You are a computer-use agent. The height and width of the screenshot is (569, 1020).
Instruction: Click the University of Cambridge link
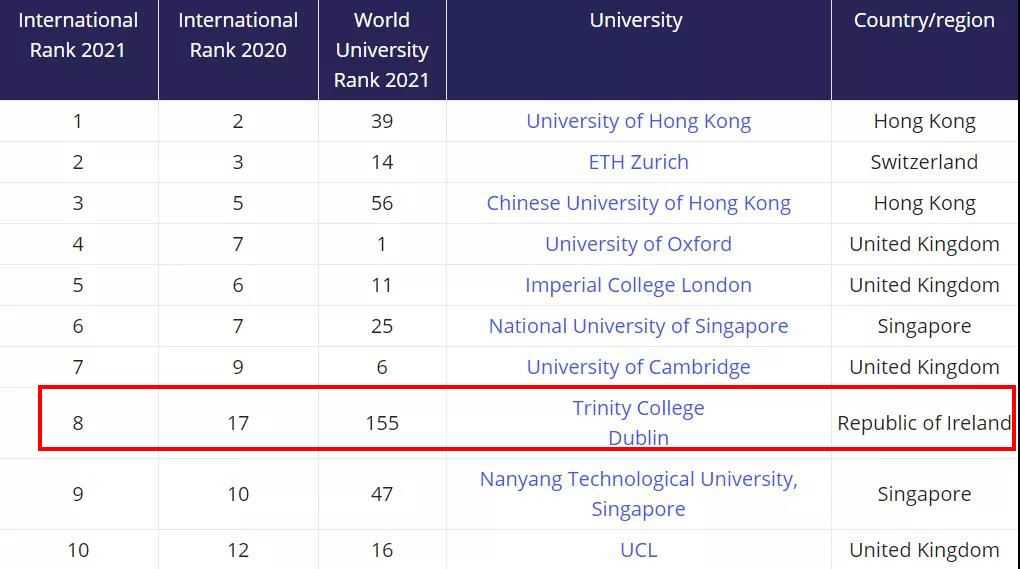[638, 367]
